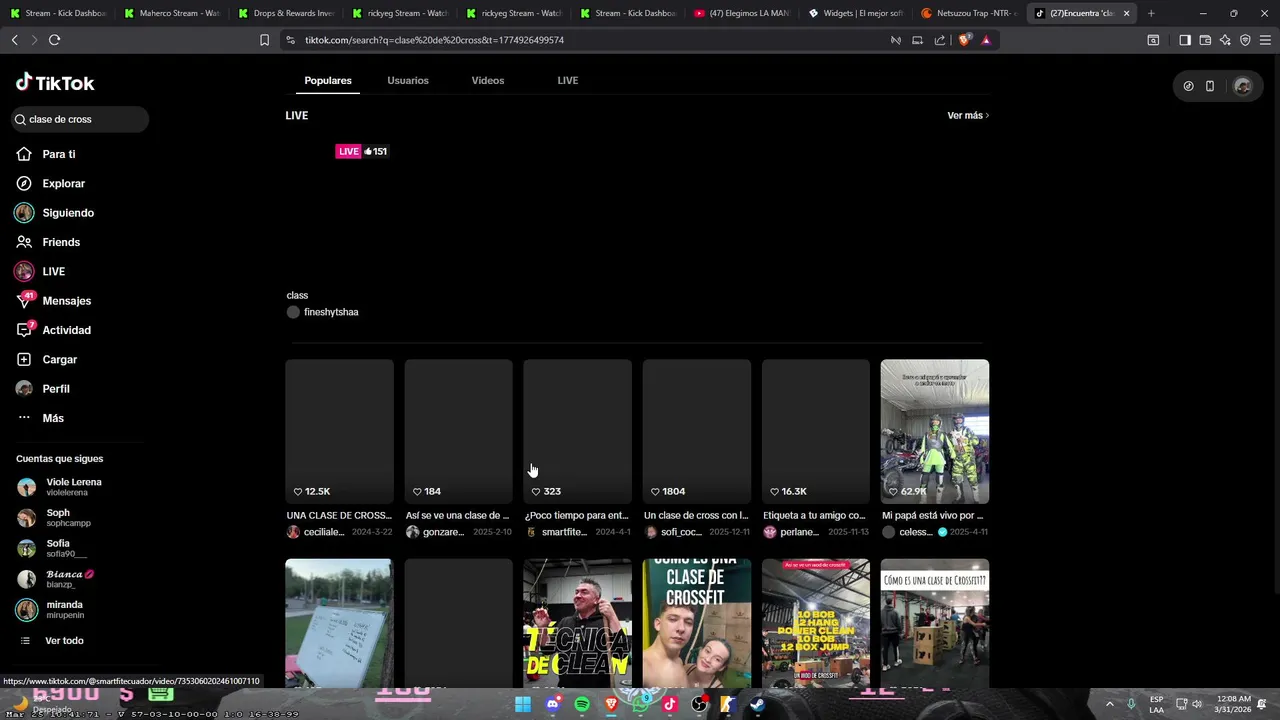Open Técnica de Clean video thumbnail
The image size is (1280, 720).
click(x=577, y=623)
